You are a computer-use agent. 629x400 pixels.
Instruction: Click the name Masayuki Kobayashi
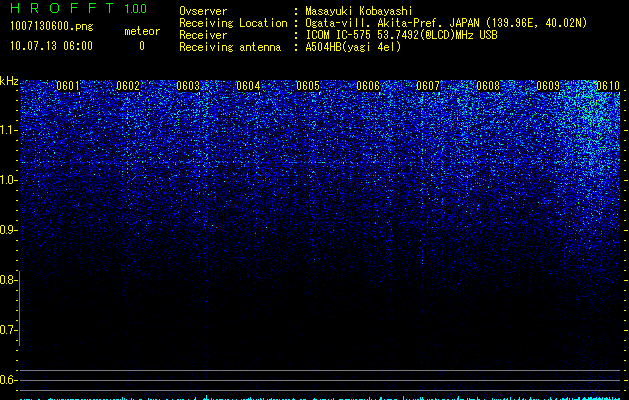coord(359,11)
